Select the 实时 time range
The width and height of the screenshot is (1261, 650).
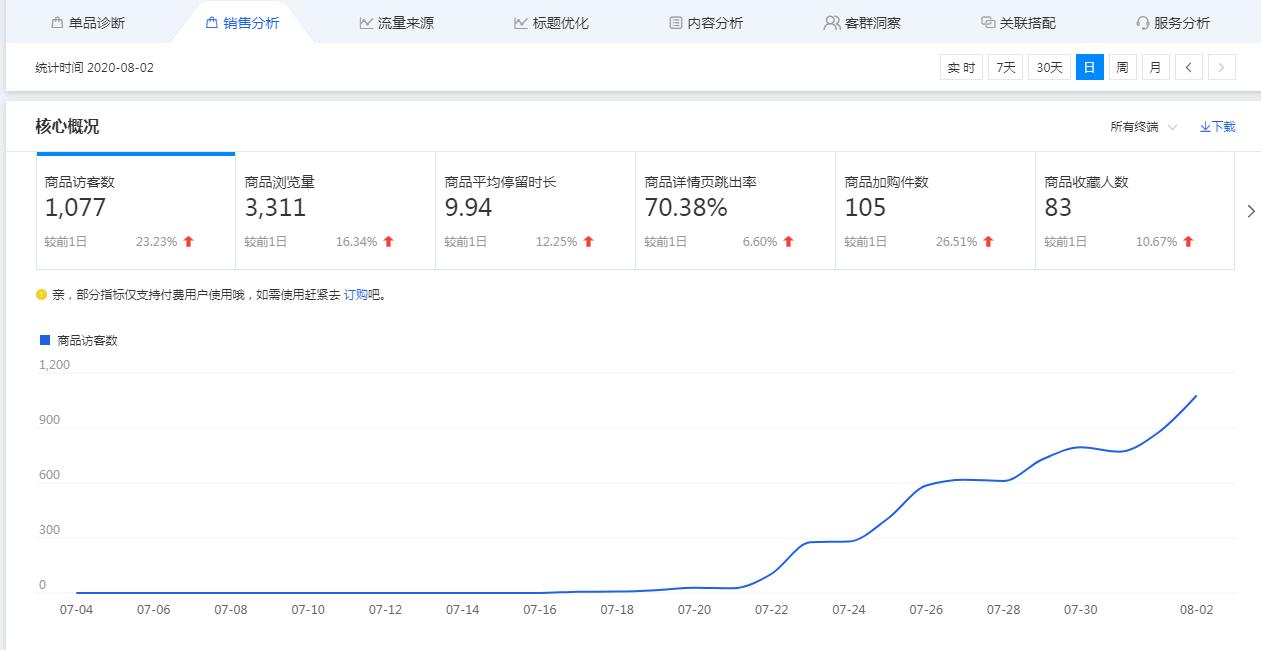point(961,67)
